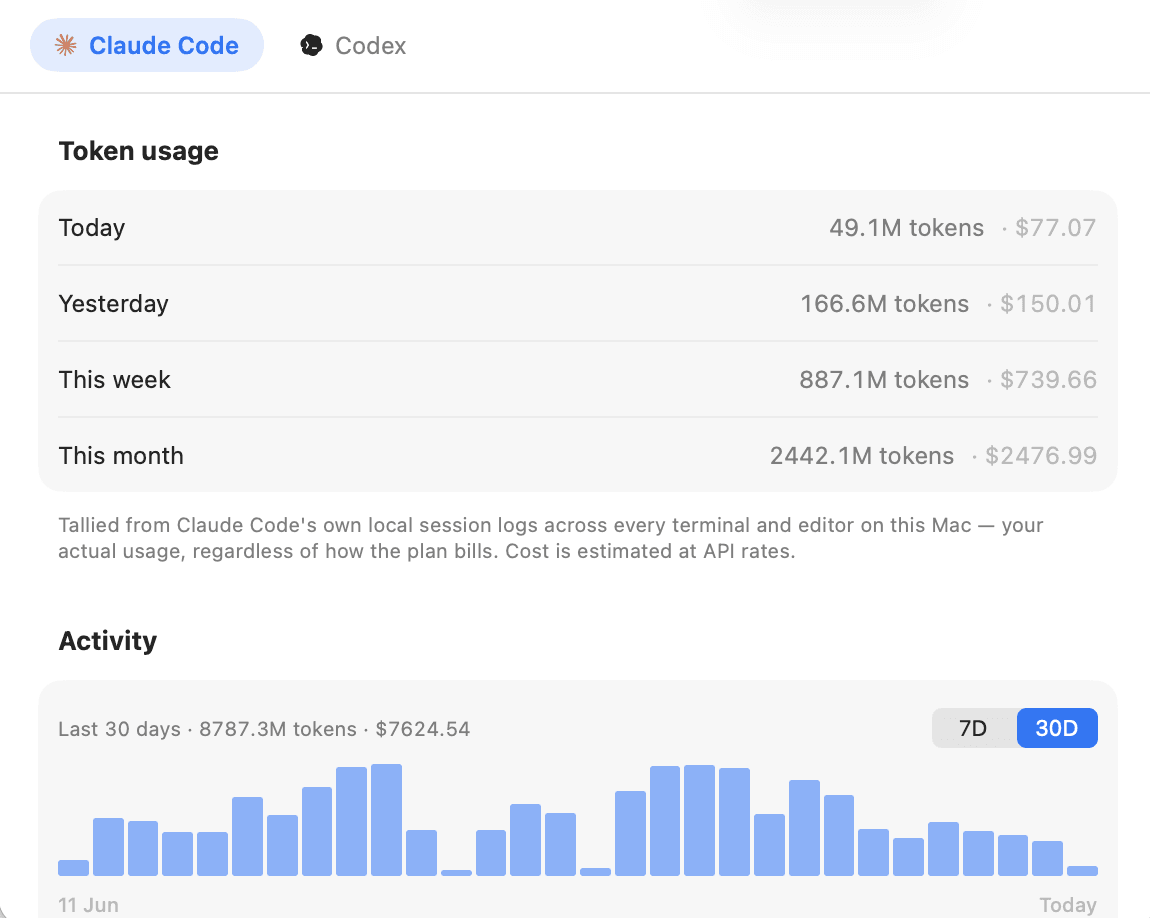1150x918 pixels.
Task: Click the Yesterday usage row label
Action: click(114, 304)
